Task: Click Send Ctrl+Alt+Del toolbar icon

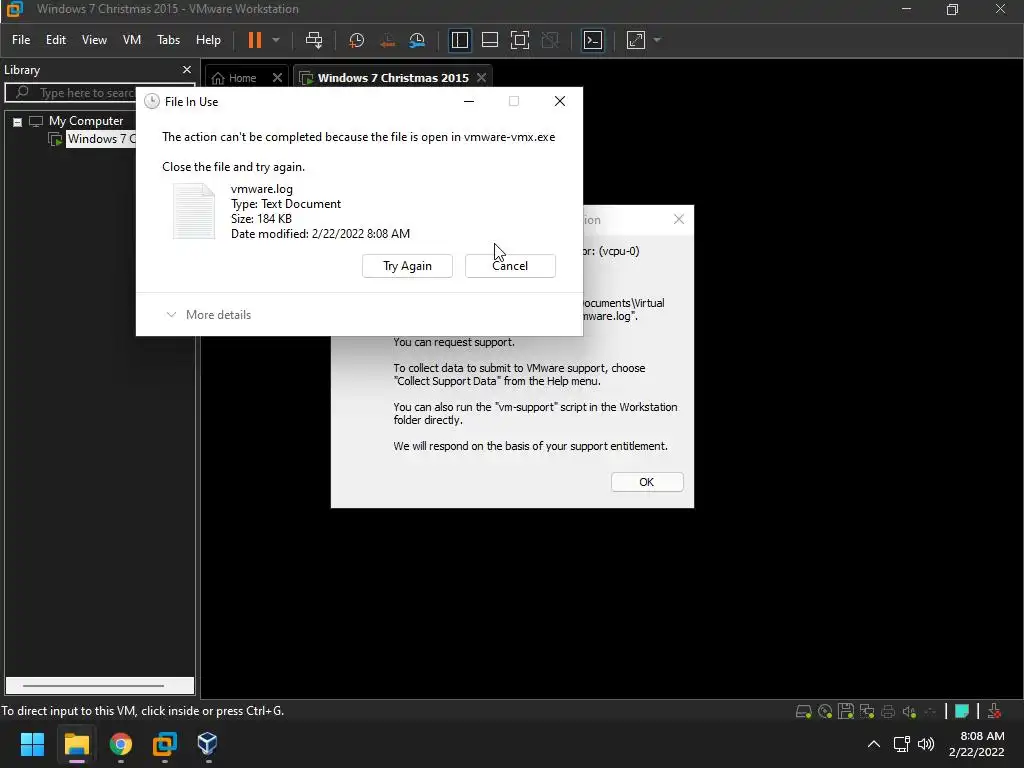Action: tap(314, 40)
